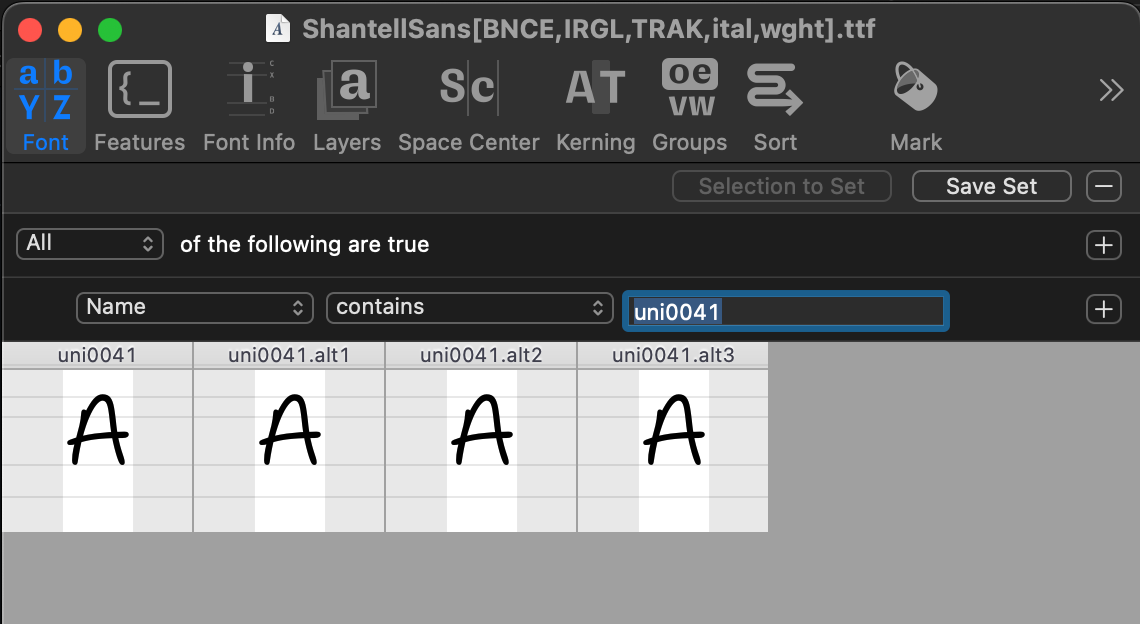
Task: Click the document proxy icon in titlebar
Action: [278, 28]
